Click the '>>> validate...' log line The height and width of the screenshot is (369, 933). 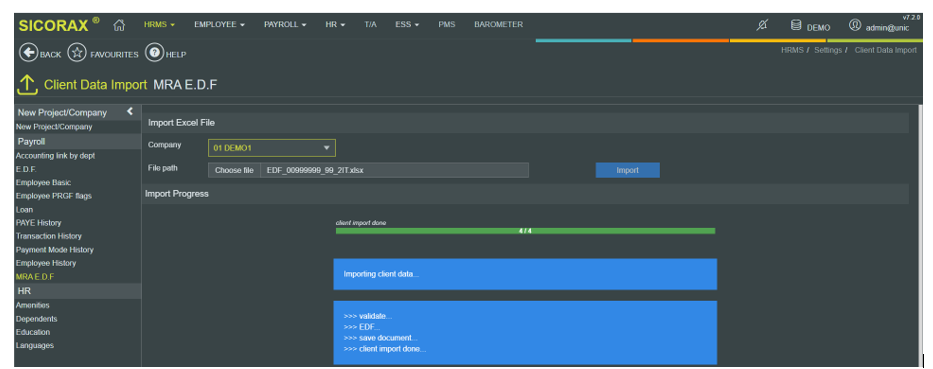tap(368, 316)
